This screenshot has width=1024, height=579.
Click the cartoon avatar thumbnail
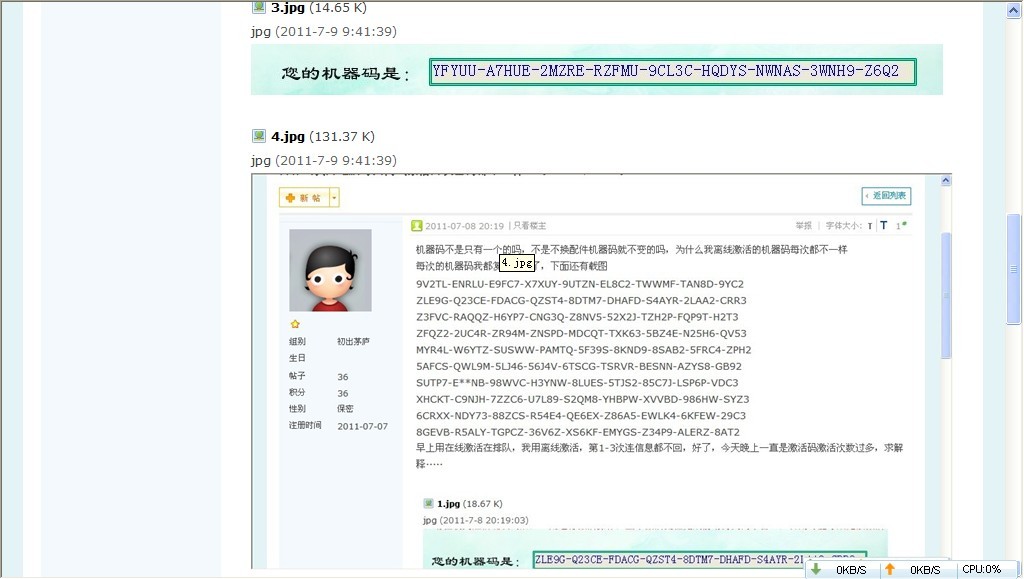(x=330, y=270)
